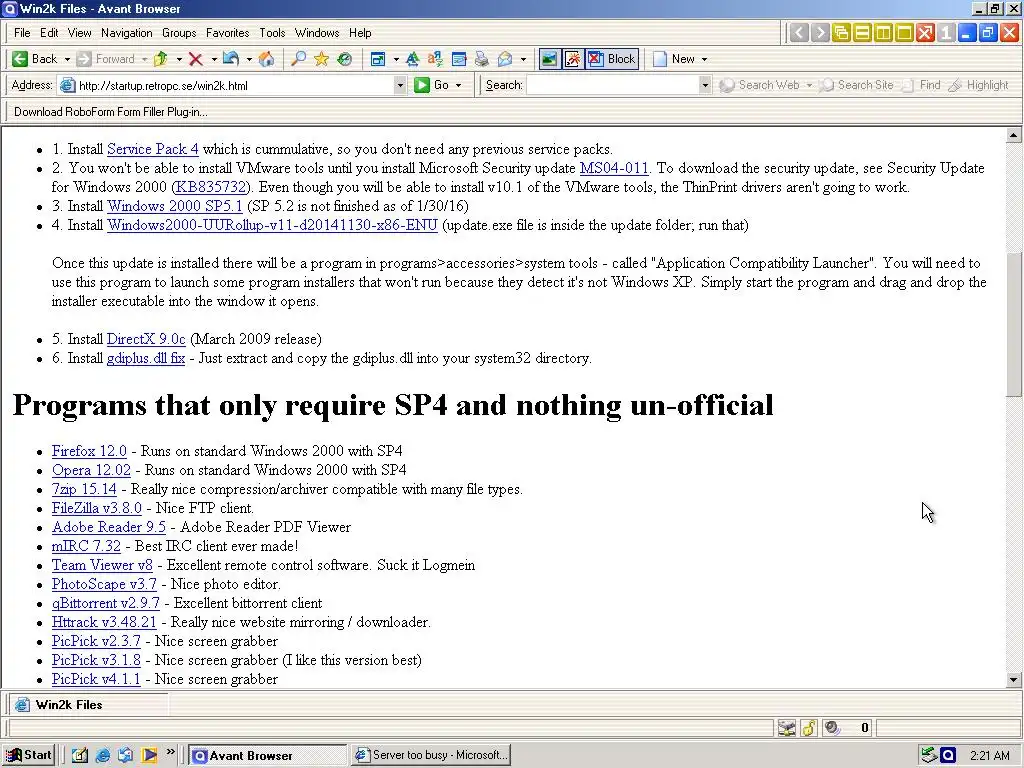Go back with the Back button
This screenshot has width=1024, height=768.
click(x=35, y=59)
